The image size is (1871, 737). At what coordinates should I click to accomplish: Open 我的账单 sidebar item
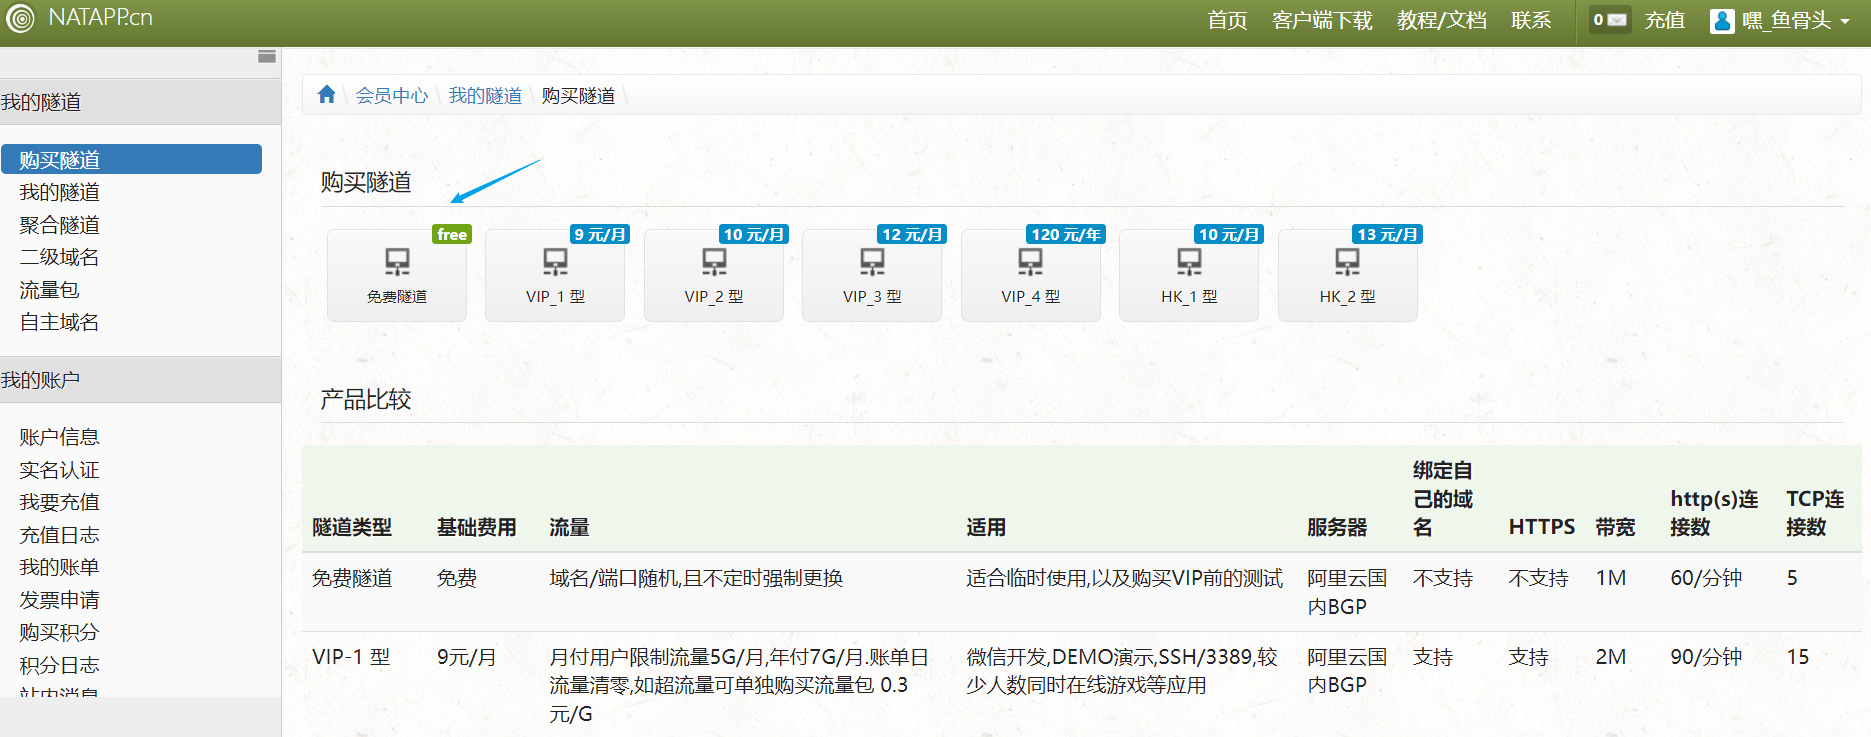(x=59, y=567)
